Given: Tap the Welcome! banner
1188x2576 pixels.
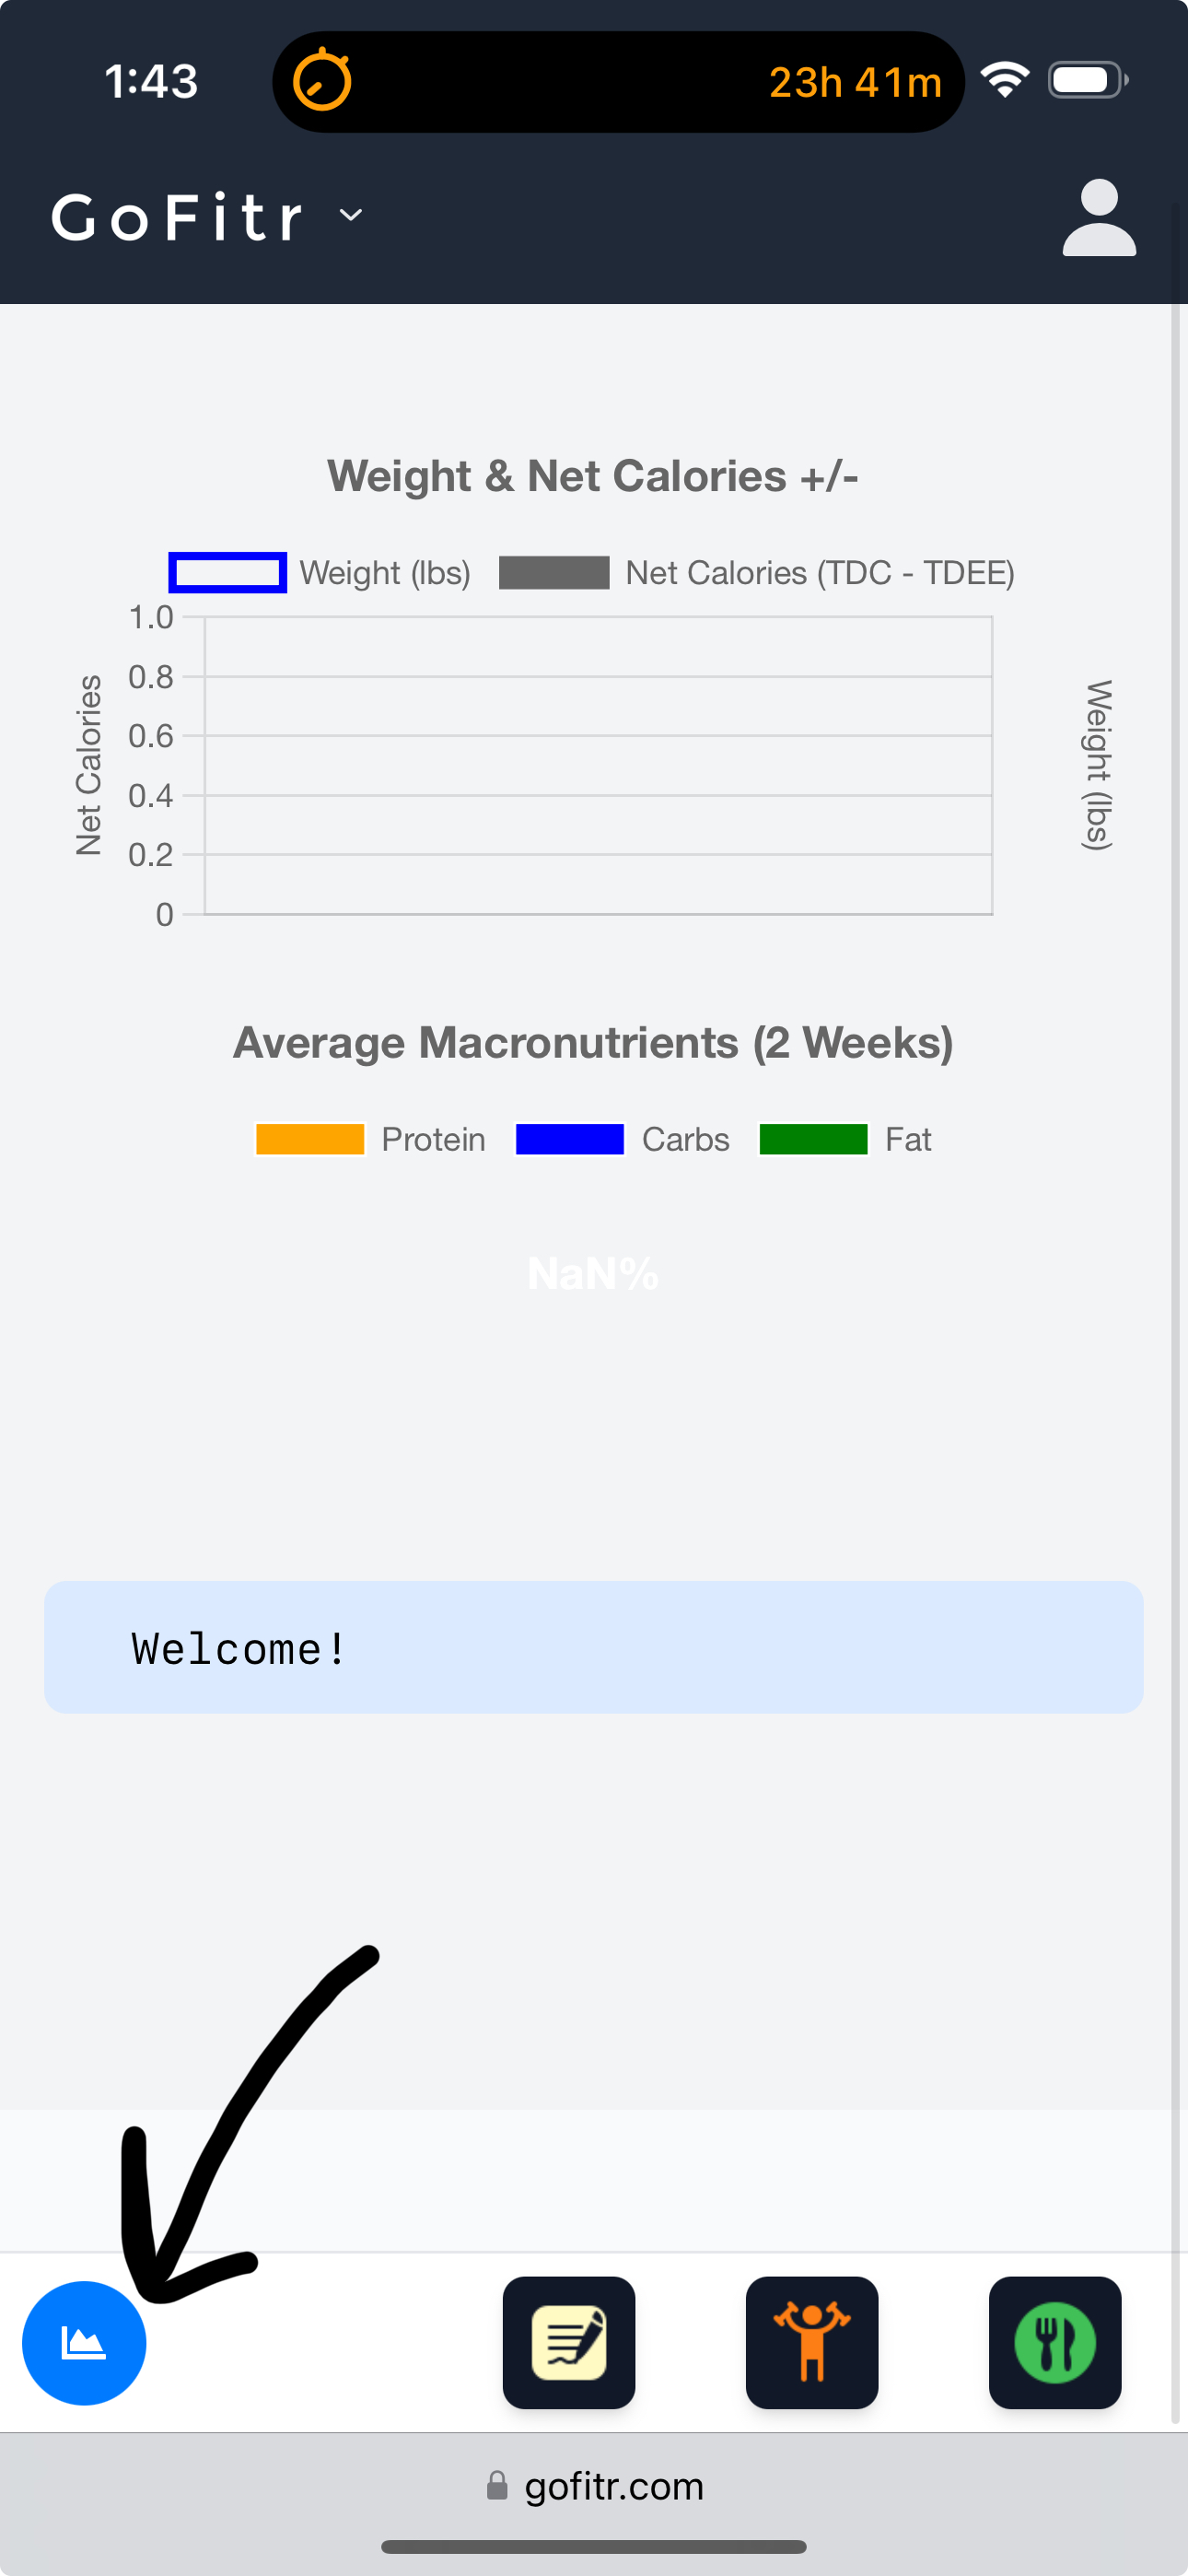Looking at the screenshot, I should click(x=593, y=1647).
